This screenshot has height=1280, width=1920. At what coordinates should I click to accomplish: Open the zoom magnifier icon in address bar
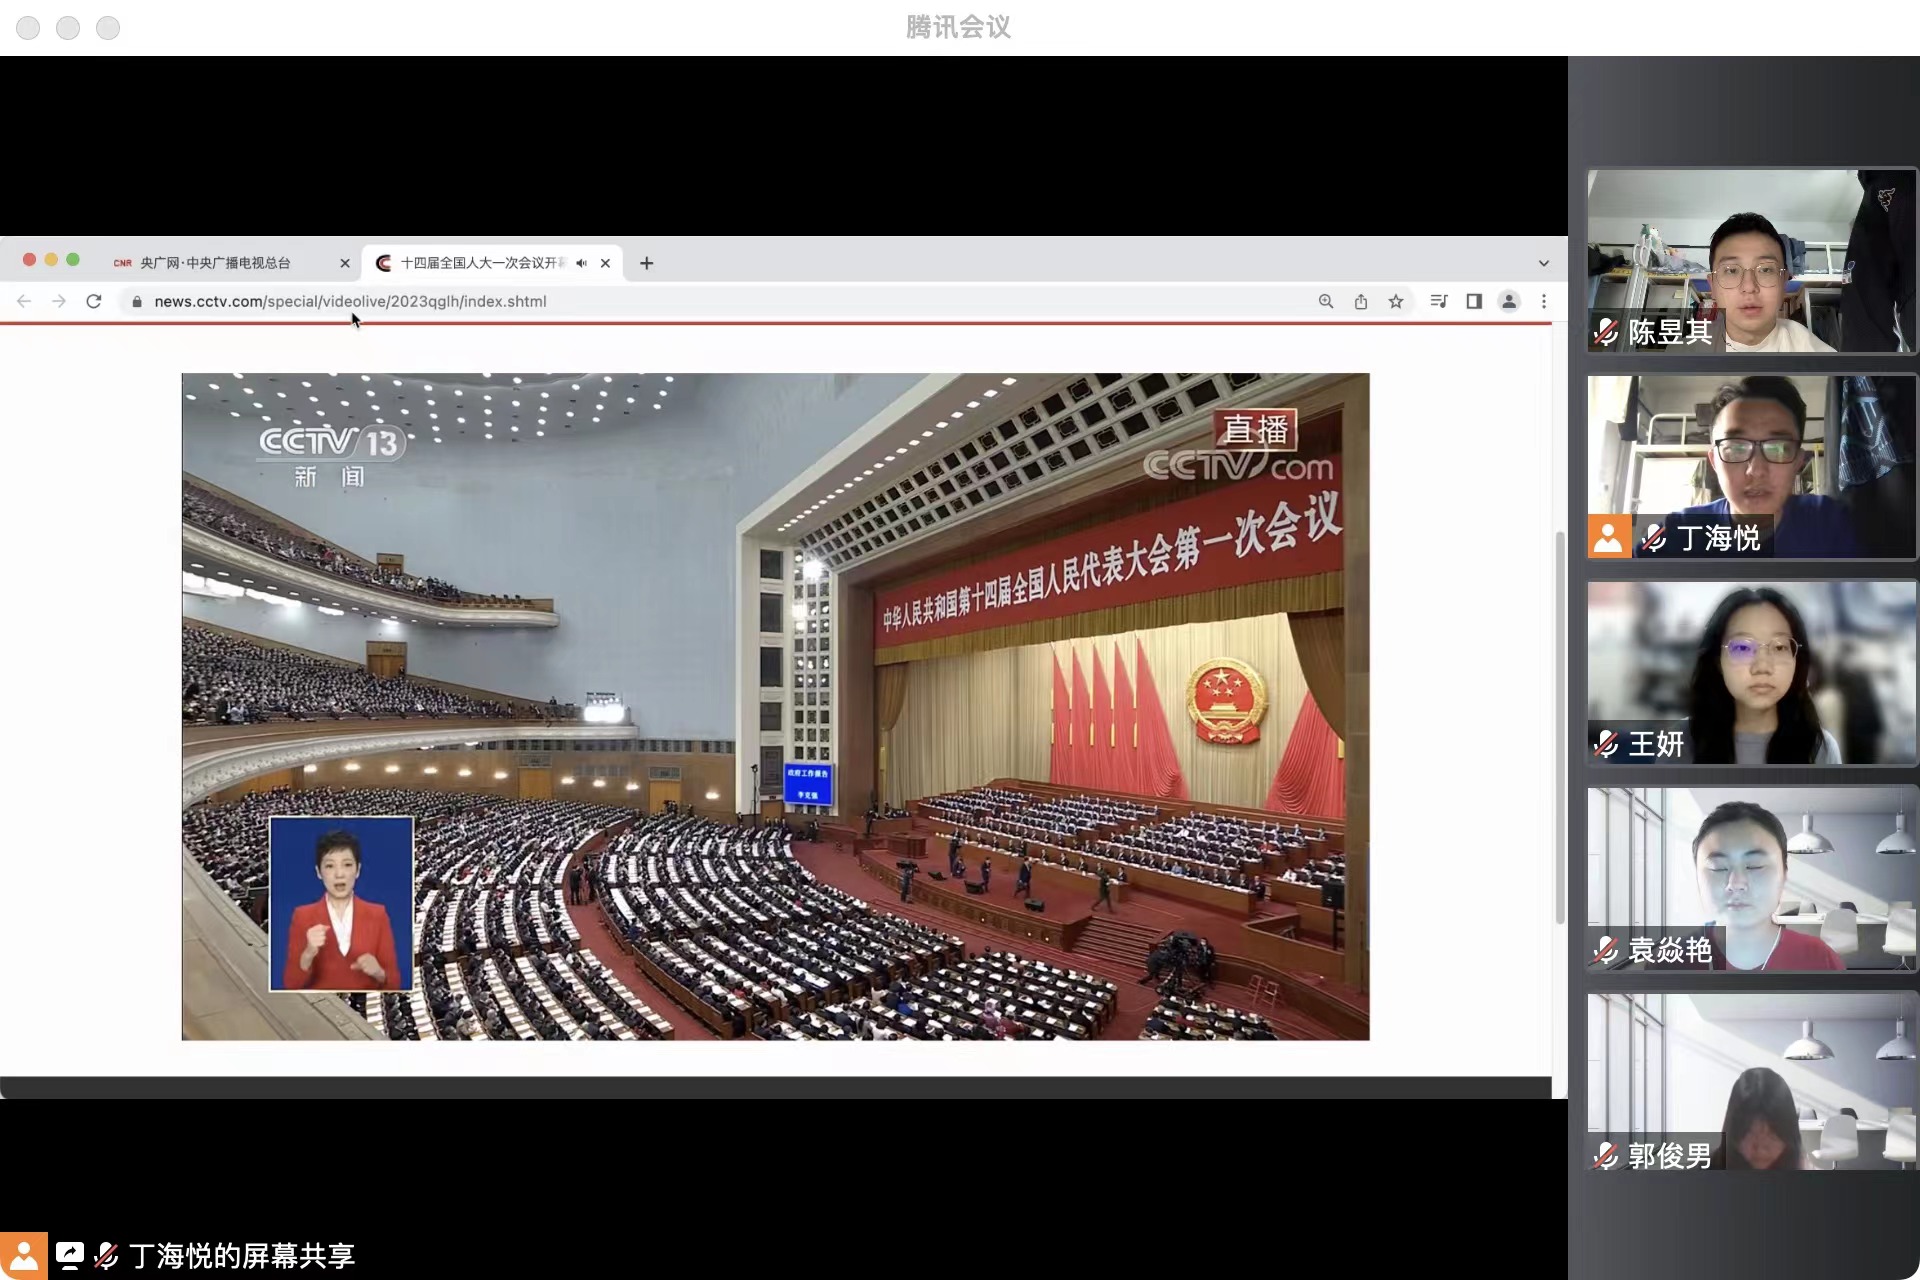(1326, 301)
